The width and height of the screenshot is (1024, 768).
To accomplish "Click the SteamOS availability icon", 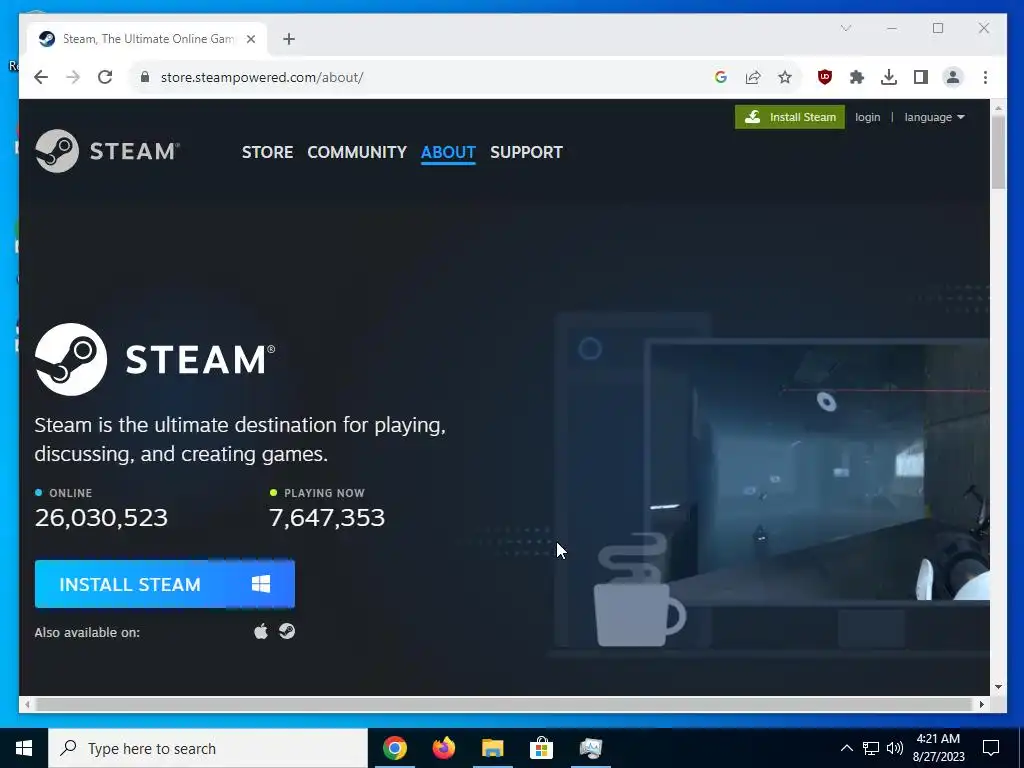I will 287,631.
